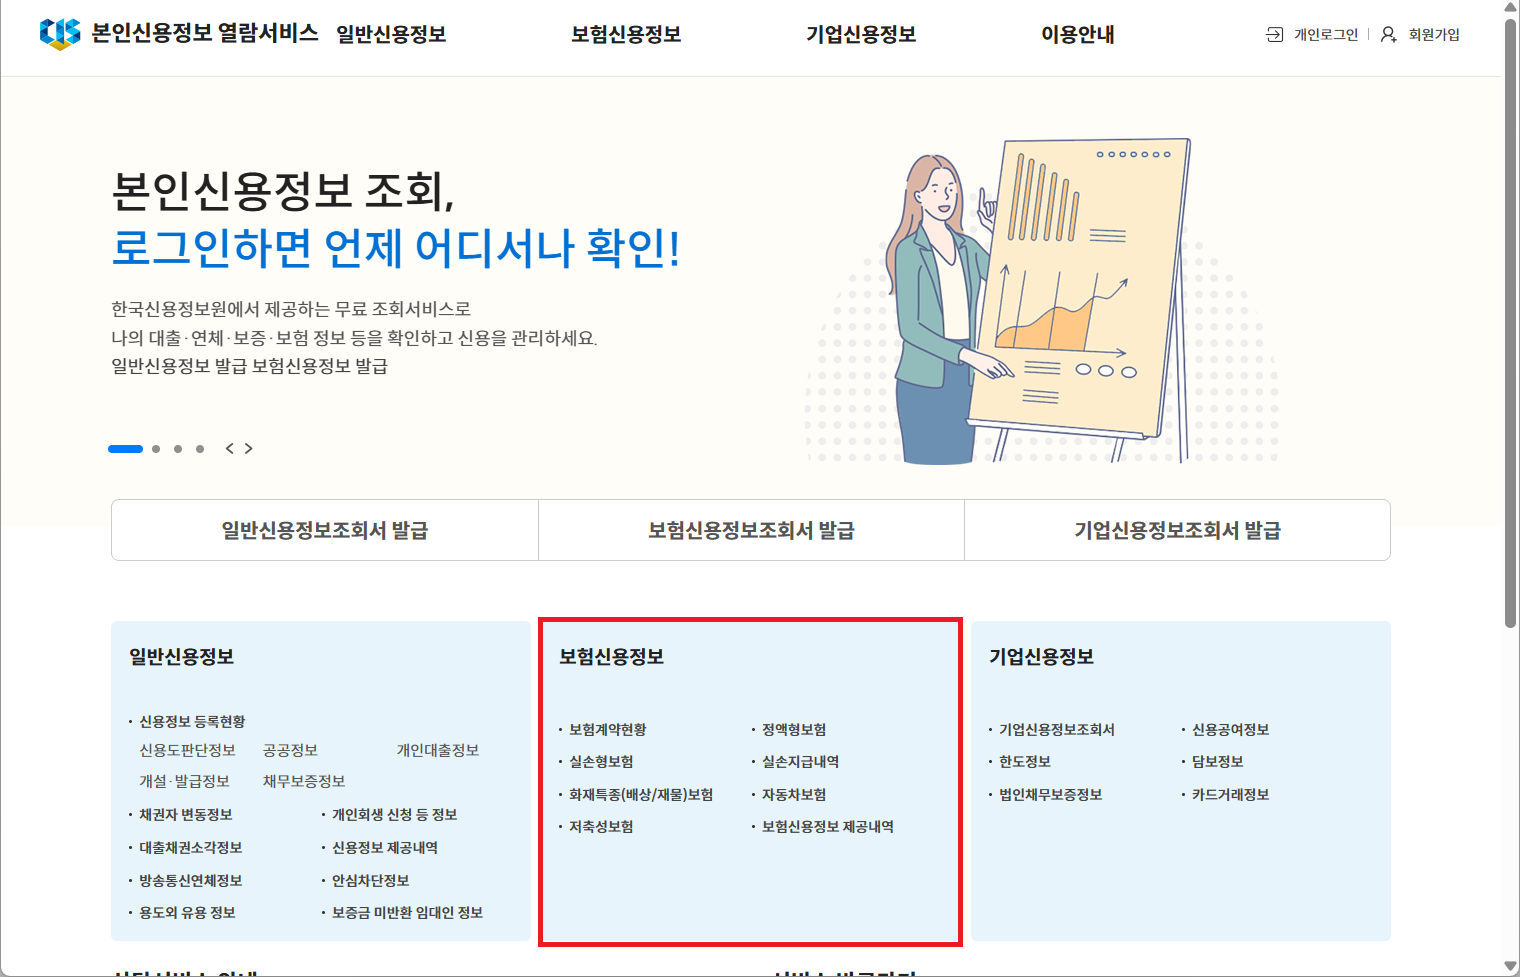Open 보증금 미반환 임대인 정보 link
1520x977 pixels.
[407, 913]
